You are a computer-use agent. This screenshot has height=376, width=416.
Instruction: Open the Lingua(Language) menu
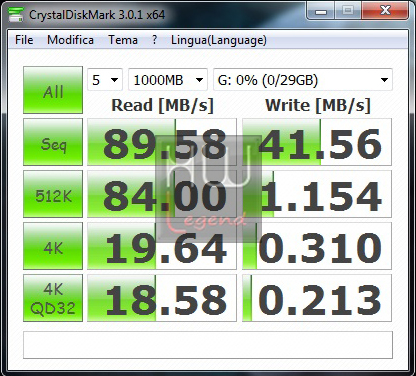[x=219, y=40]
